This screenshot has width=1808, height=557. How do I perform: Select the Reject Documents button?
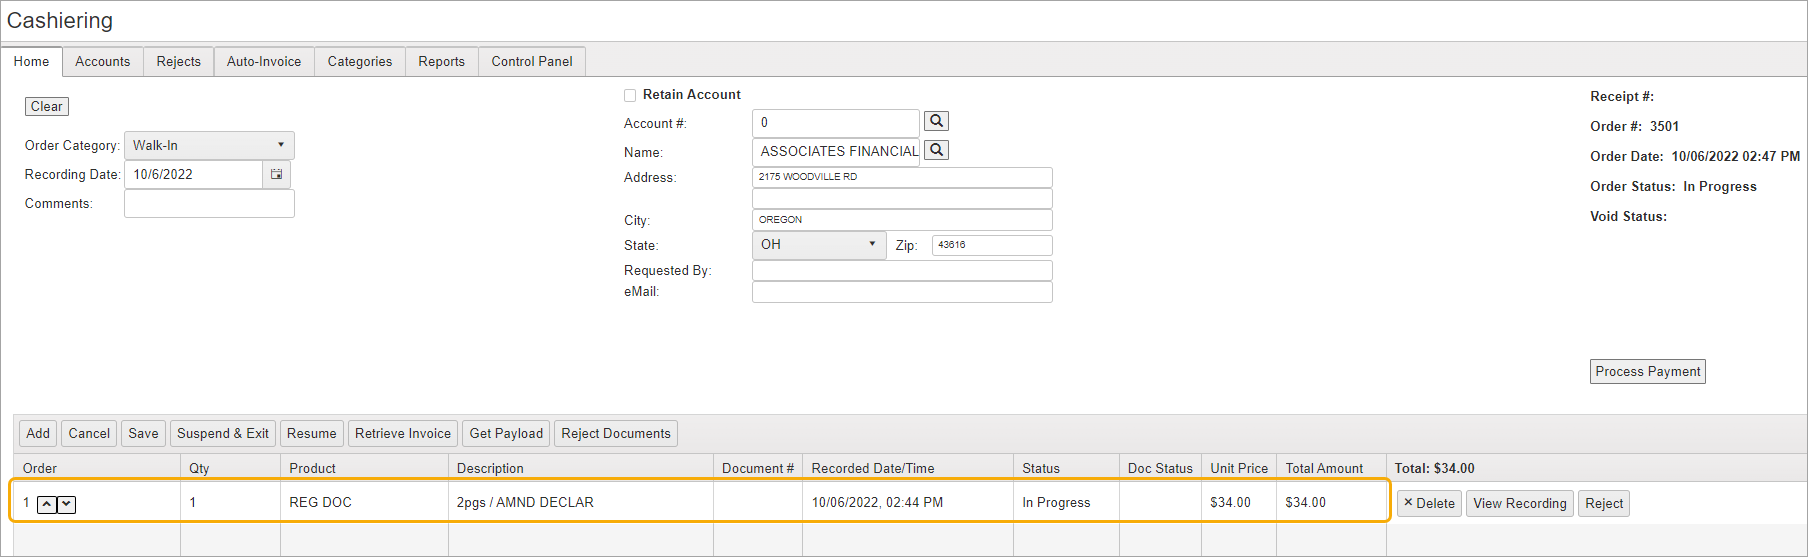coord(615,433)
